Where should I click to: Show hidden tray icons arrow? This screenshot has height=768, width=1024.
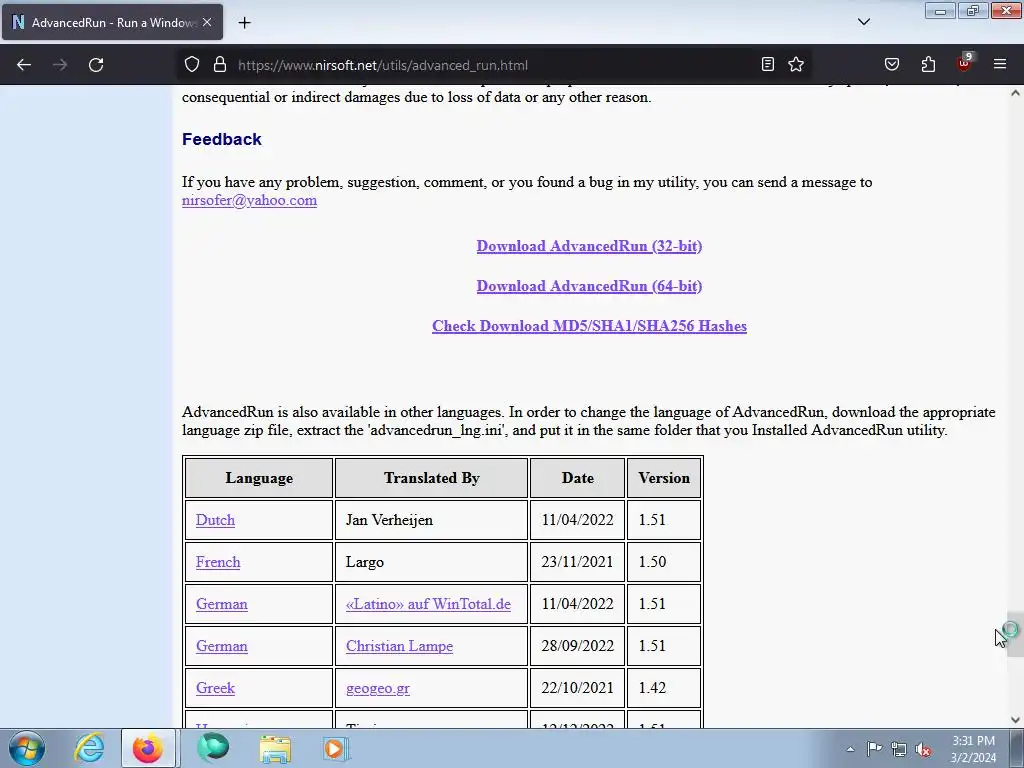pyautogui.click(x=850, y=749)
